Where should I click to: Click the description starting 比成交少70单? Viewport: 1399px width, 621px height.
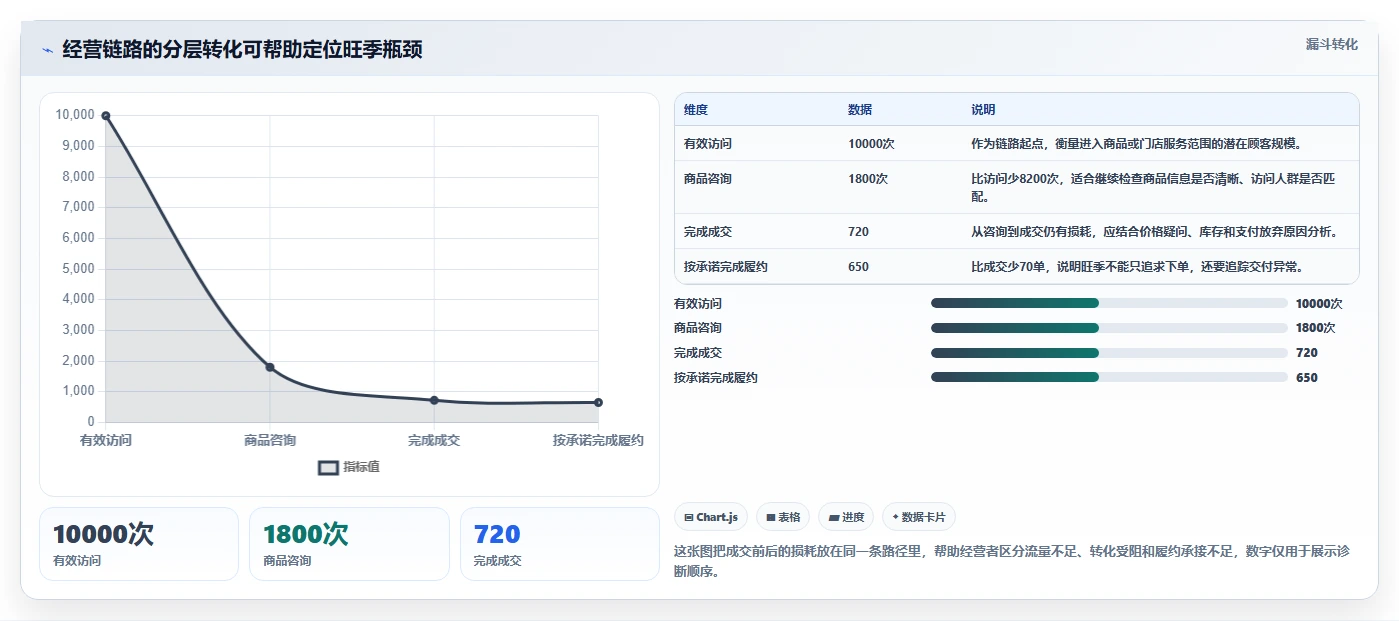tap(1136, 267)
